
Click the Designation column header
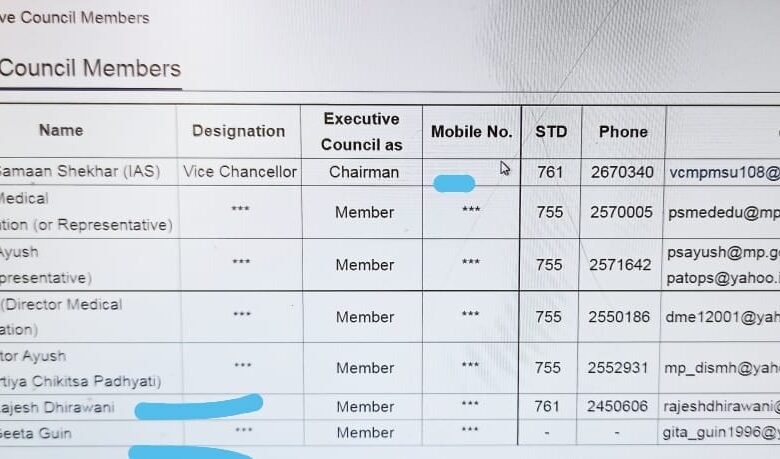238,131
